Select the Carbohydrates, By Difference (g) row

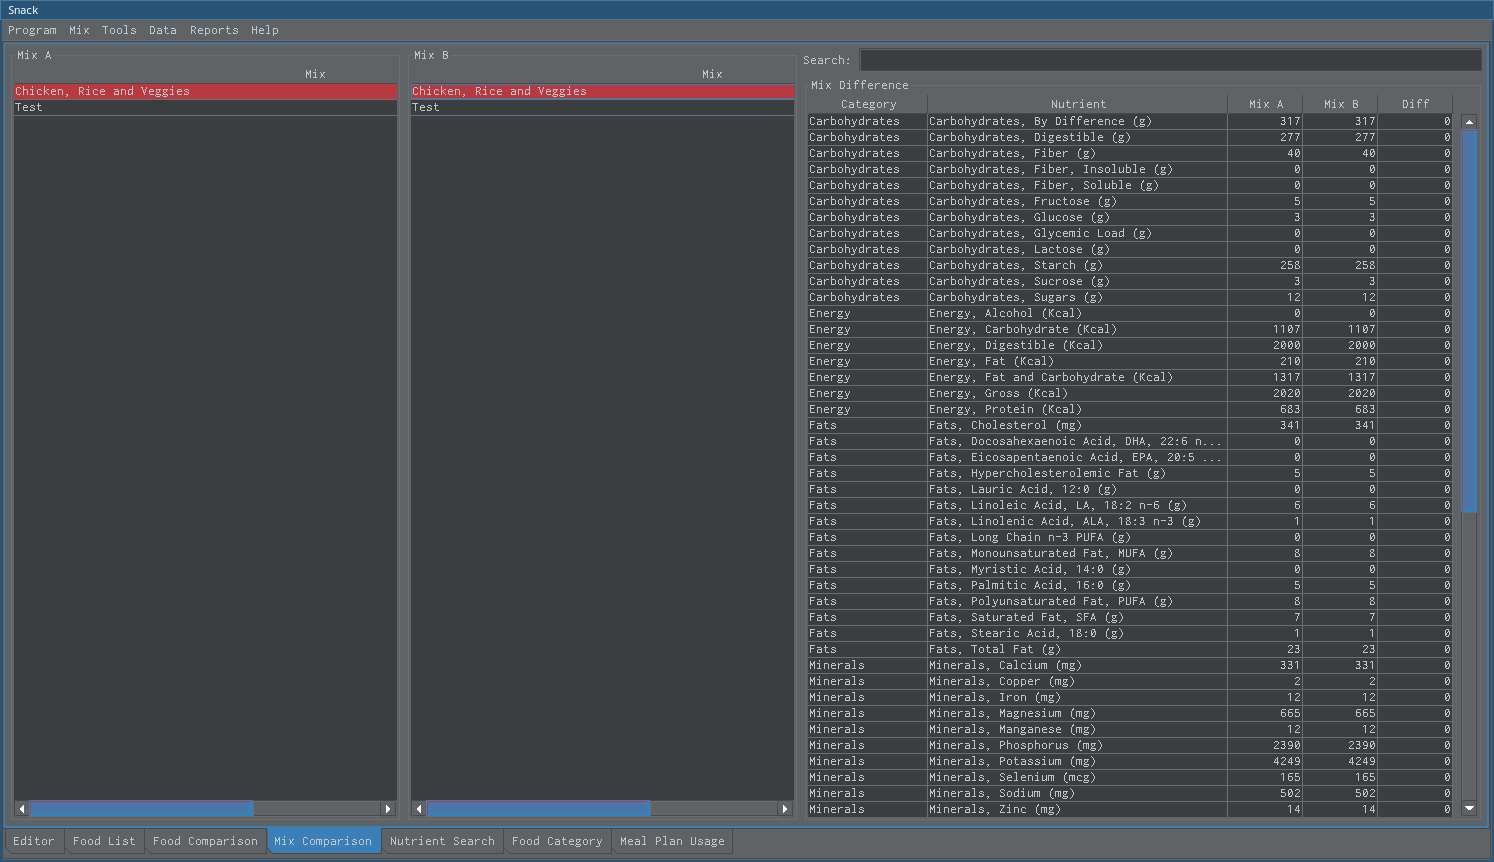click(1130, 121)
